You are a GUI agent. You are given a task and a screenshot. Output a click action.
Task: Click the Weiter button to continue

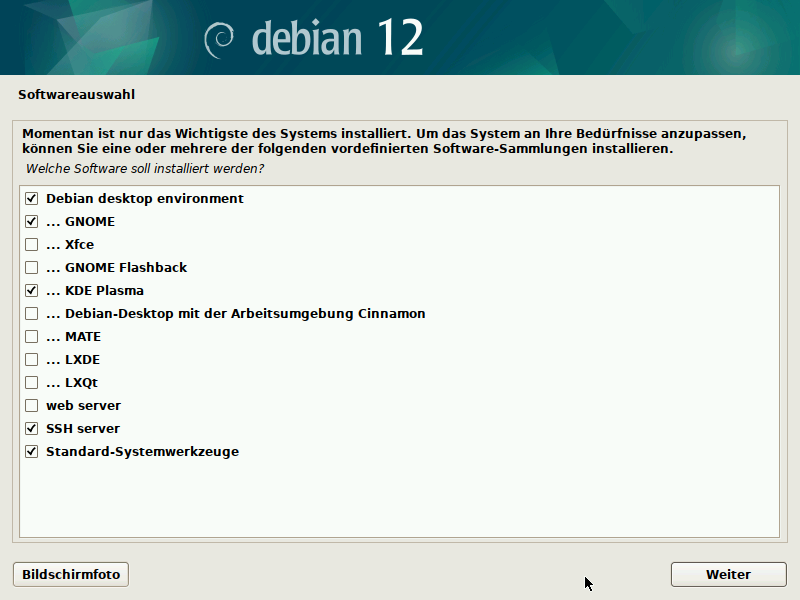(727, 575)
